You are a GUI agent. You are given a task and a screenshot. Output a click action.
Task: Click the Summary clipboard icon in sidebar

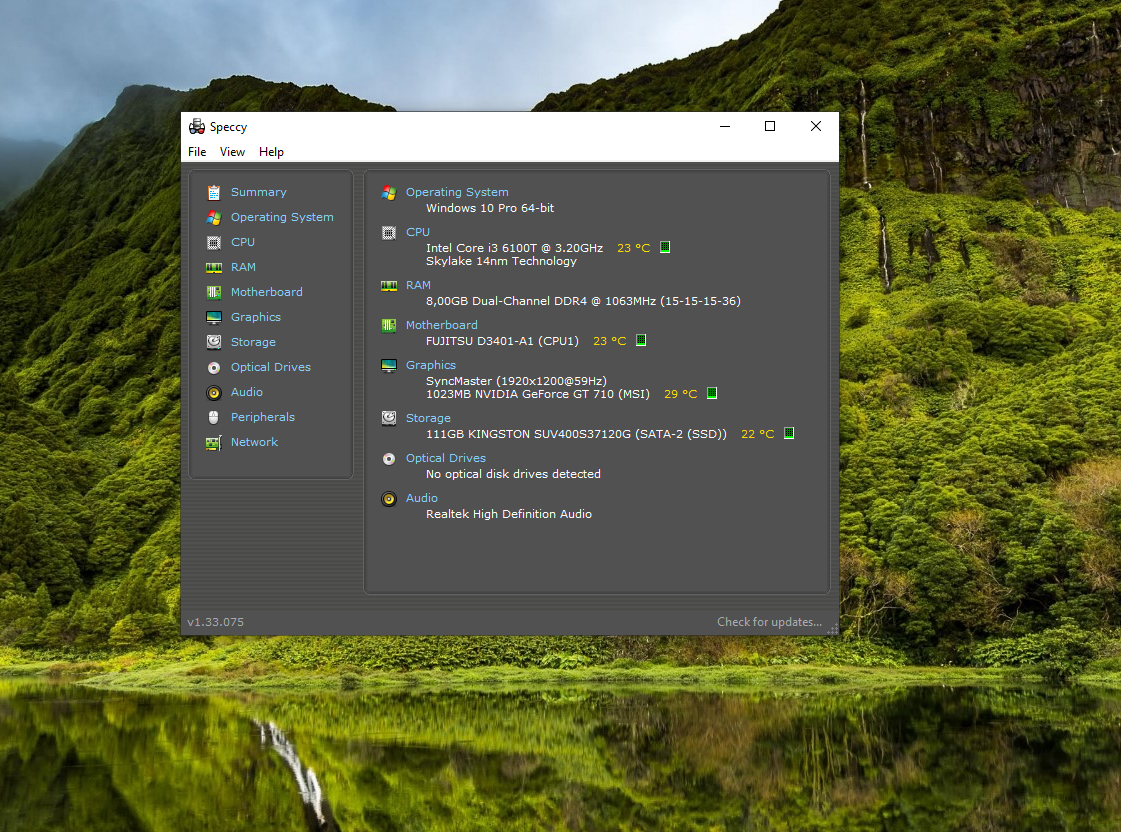tap(214, 192)
